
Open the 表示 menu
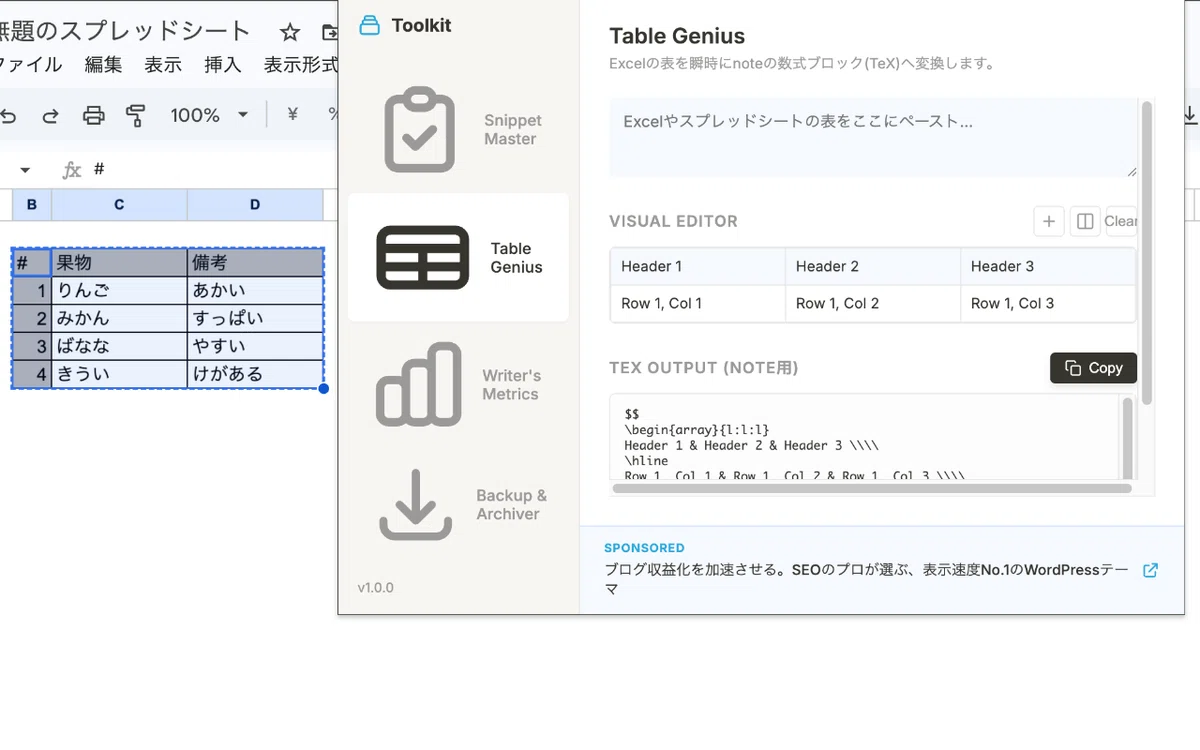[163, 65]
